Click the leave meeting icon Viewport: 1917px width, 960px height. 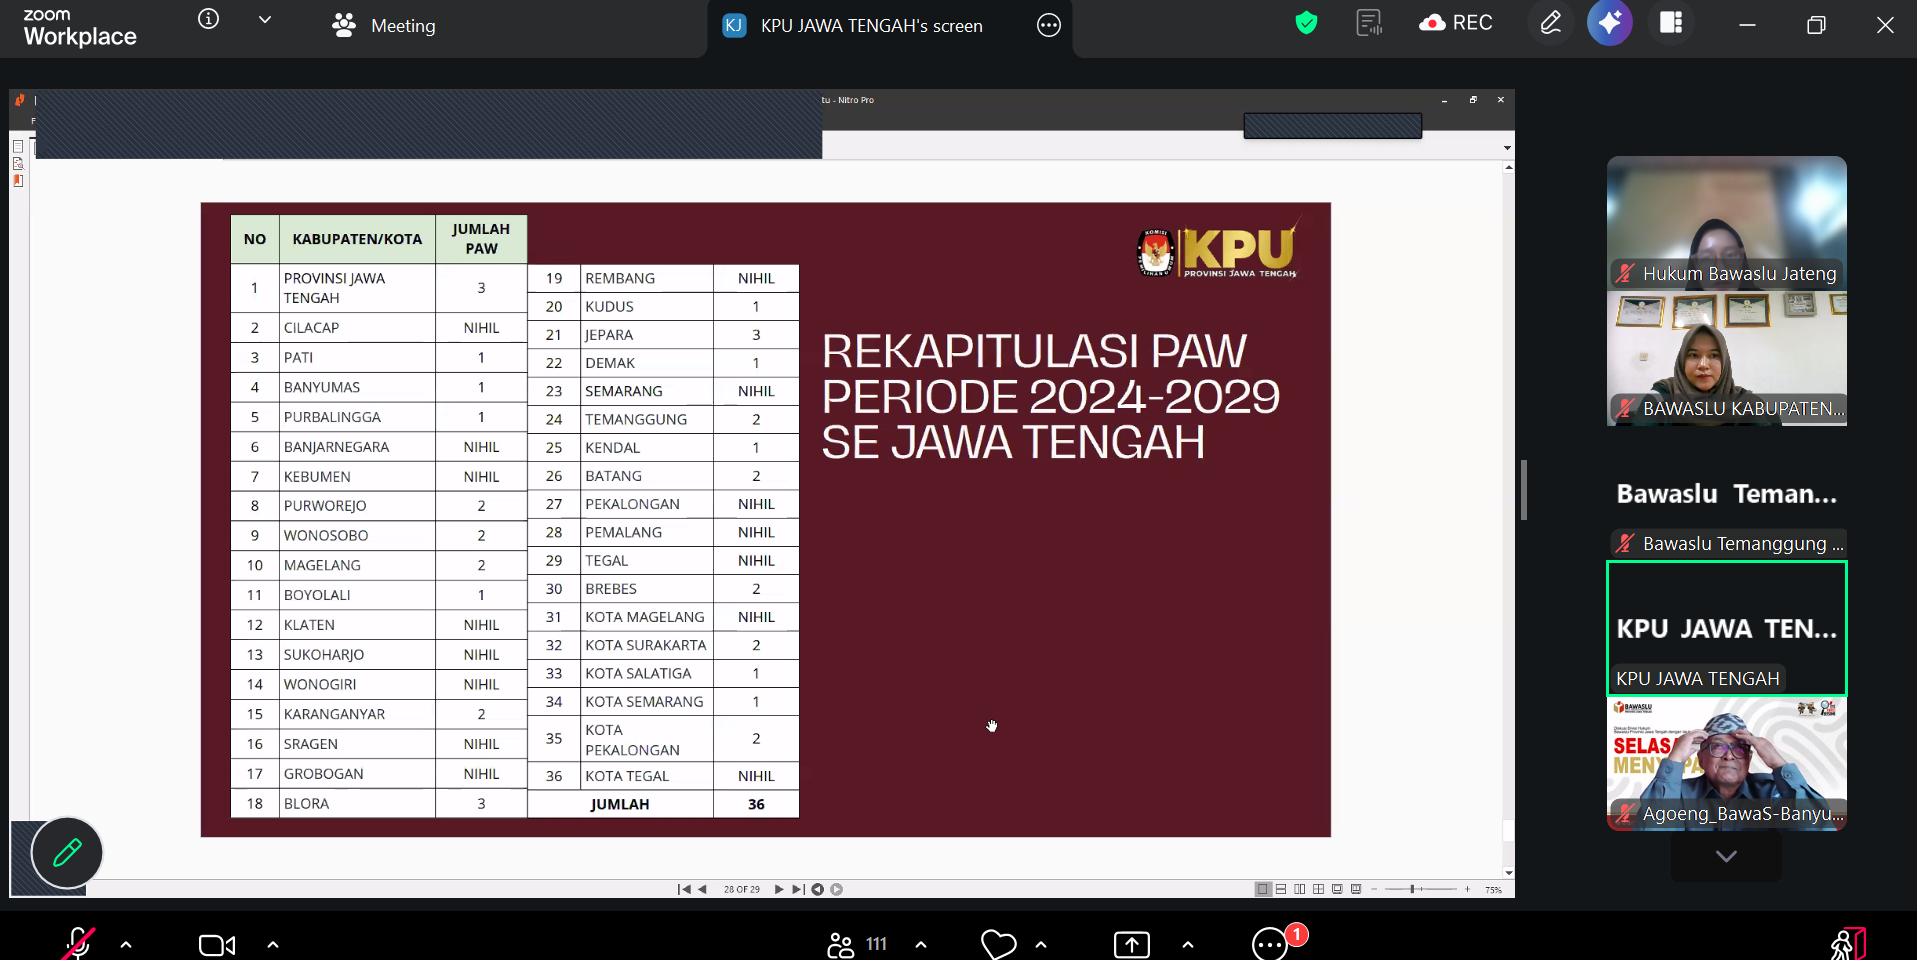click(x=1847, y=944)
